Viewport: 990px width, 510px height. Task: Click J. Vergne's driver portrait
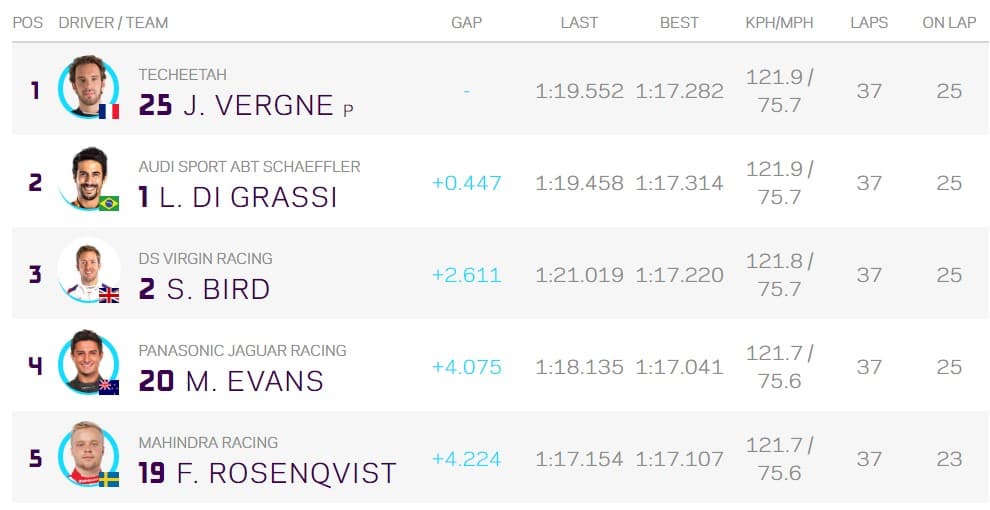(x=86, y=85)
